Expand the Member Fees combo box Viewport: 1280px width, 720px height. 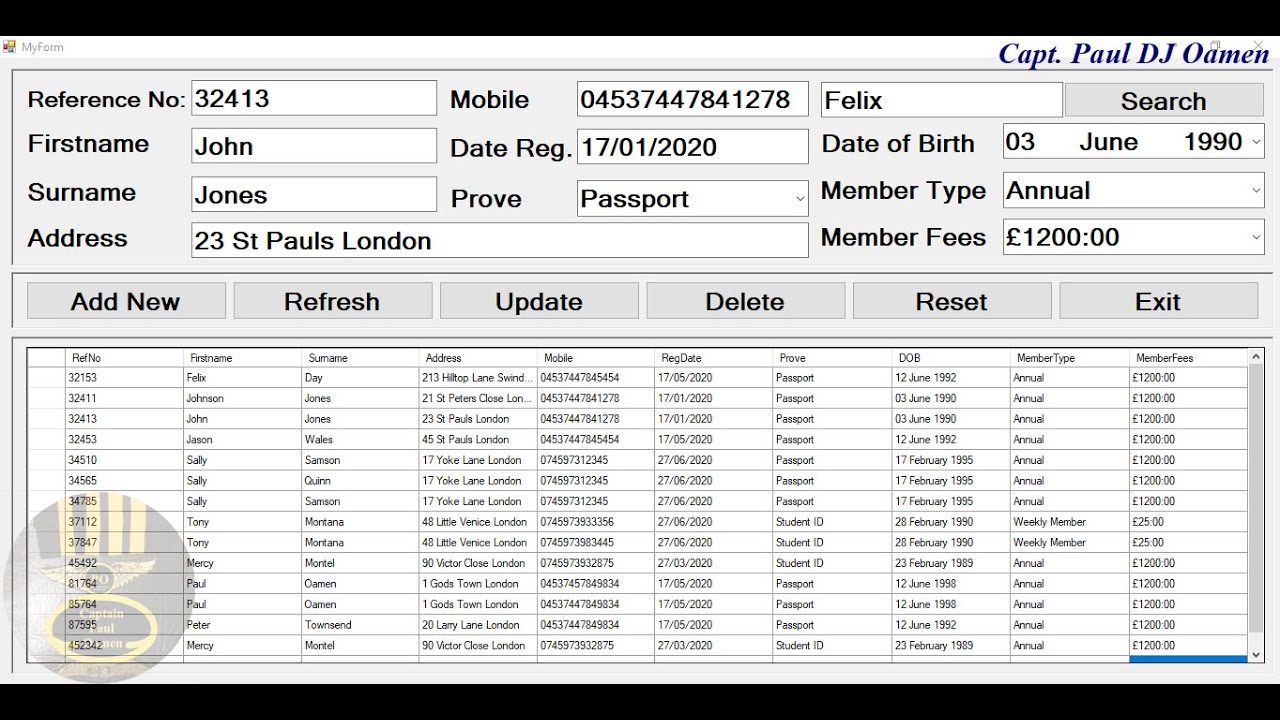[1256, 237]
